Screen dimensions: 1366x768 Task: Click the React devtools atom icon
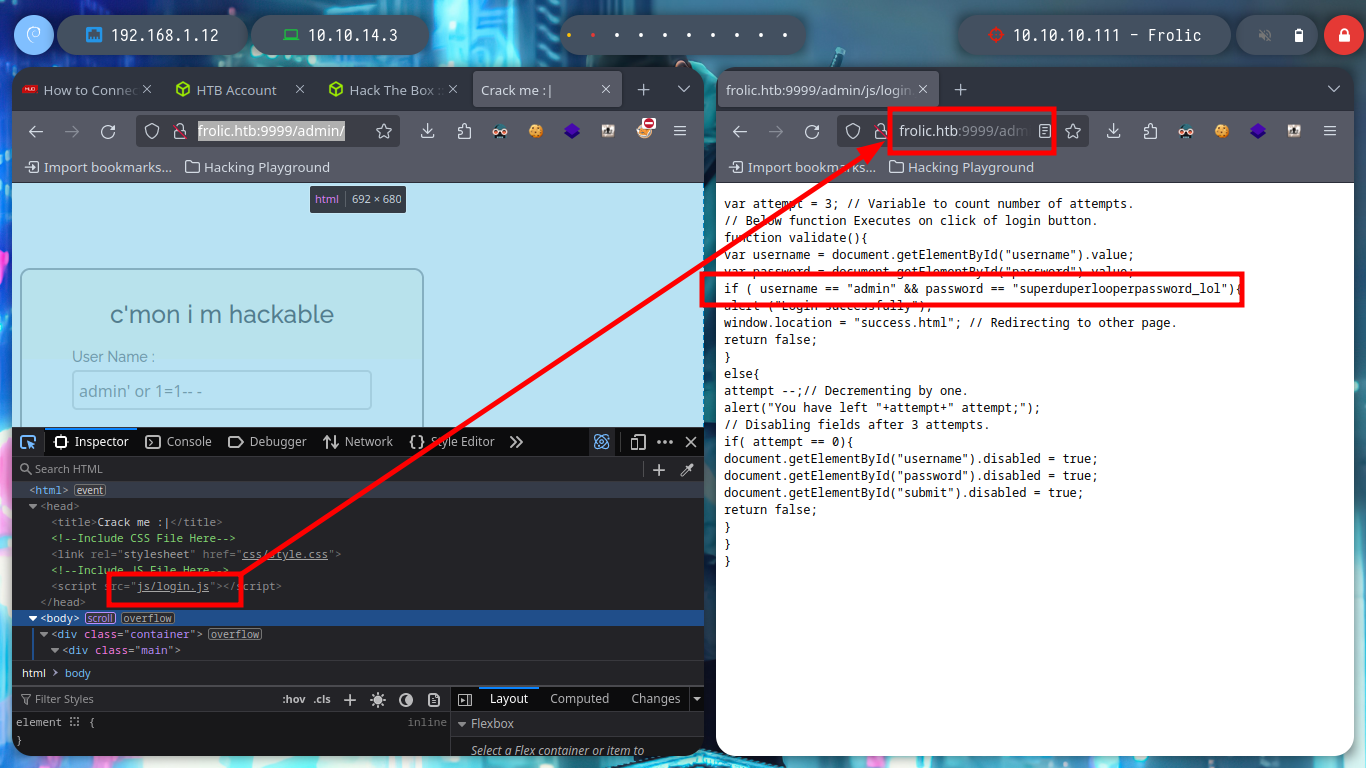[602, 442]
